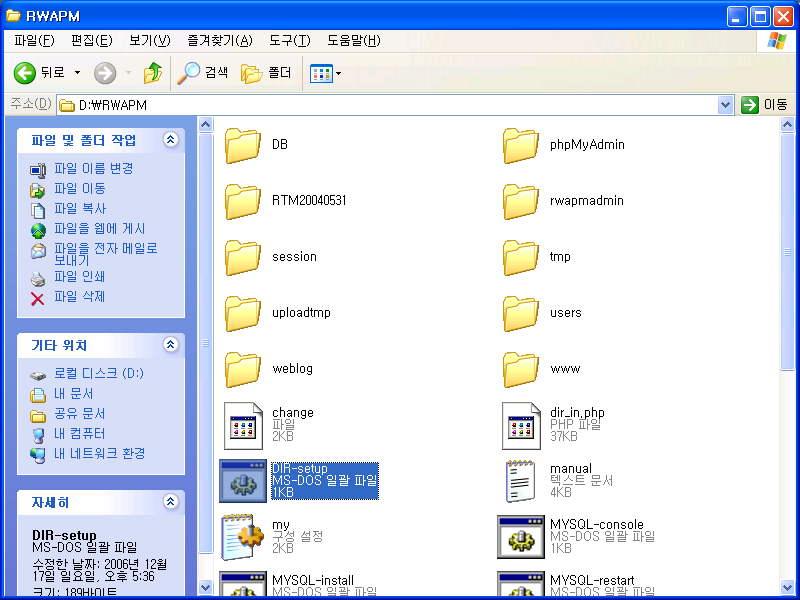Viewport: 800px width, 600px height.
Task: Select the change file icon
Action: point(243,426)
